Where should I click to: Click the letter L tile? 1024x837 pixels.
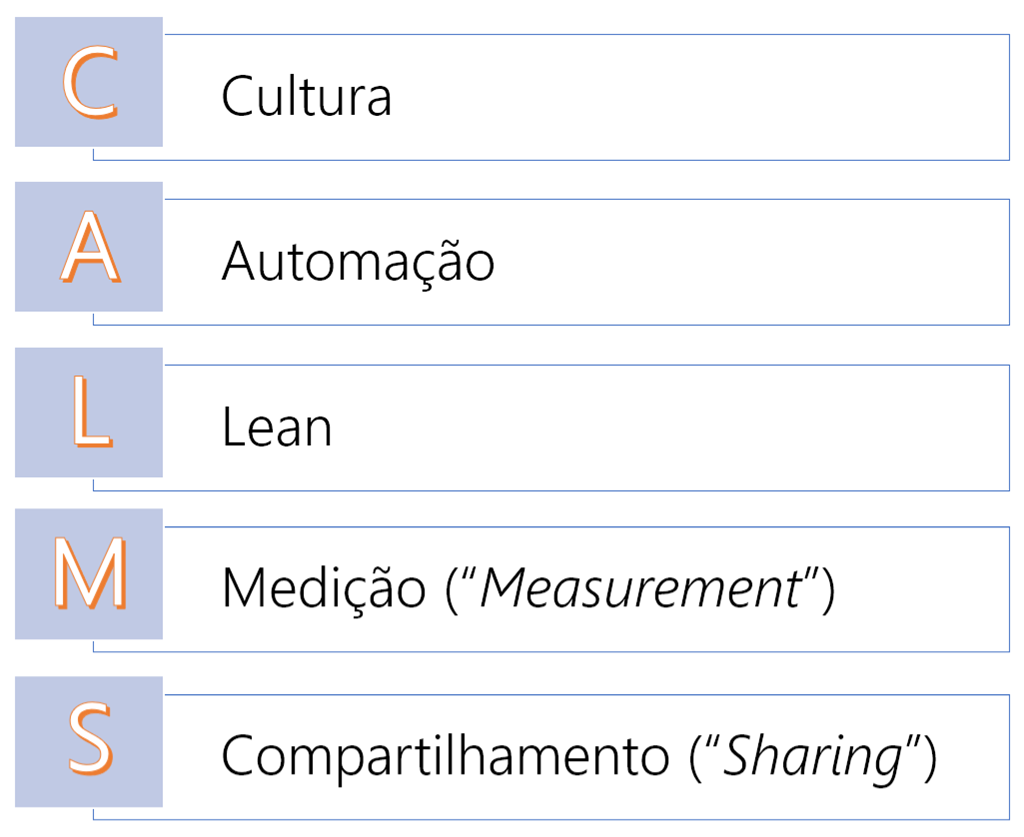pyautogui.click(x=89, y=411)
